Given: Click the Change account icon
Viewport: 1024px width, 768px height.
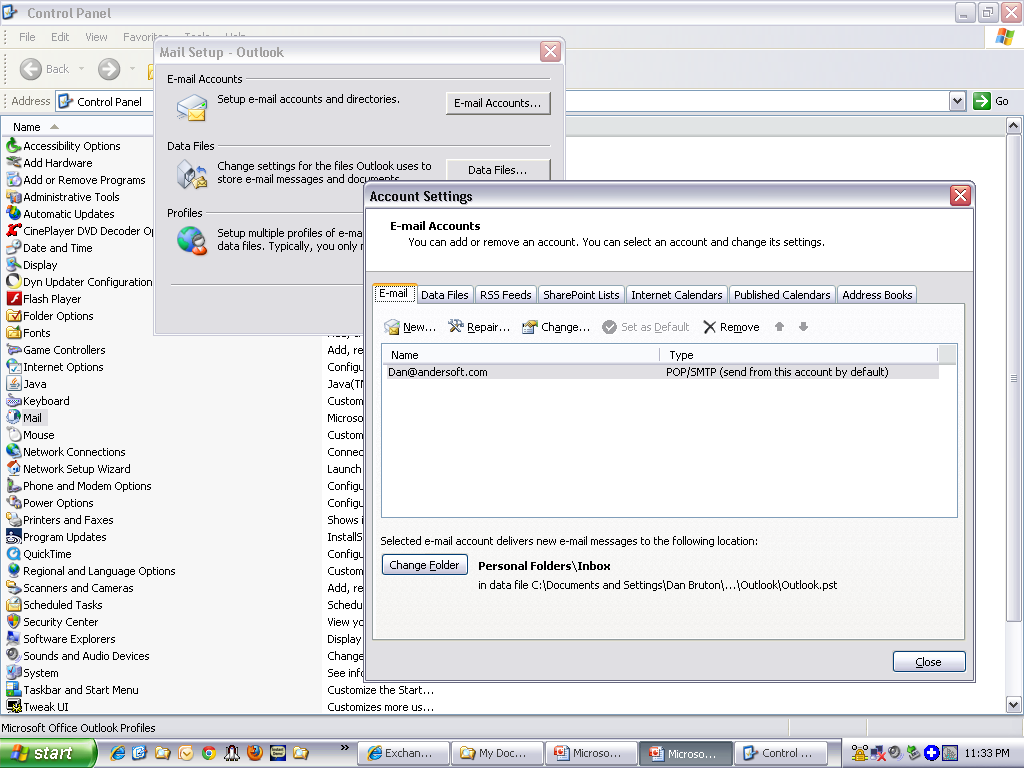Looking at the screenshot, I should [x=530, y=327].
